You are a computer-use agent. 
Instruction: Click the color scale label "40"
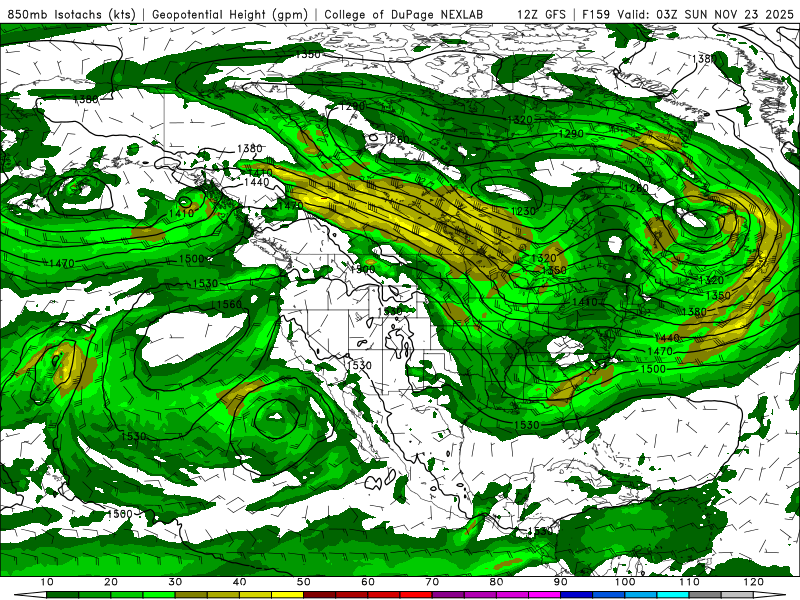(x=239, y=582)
